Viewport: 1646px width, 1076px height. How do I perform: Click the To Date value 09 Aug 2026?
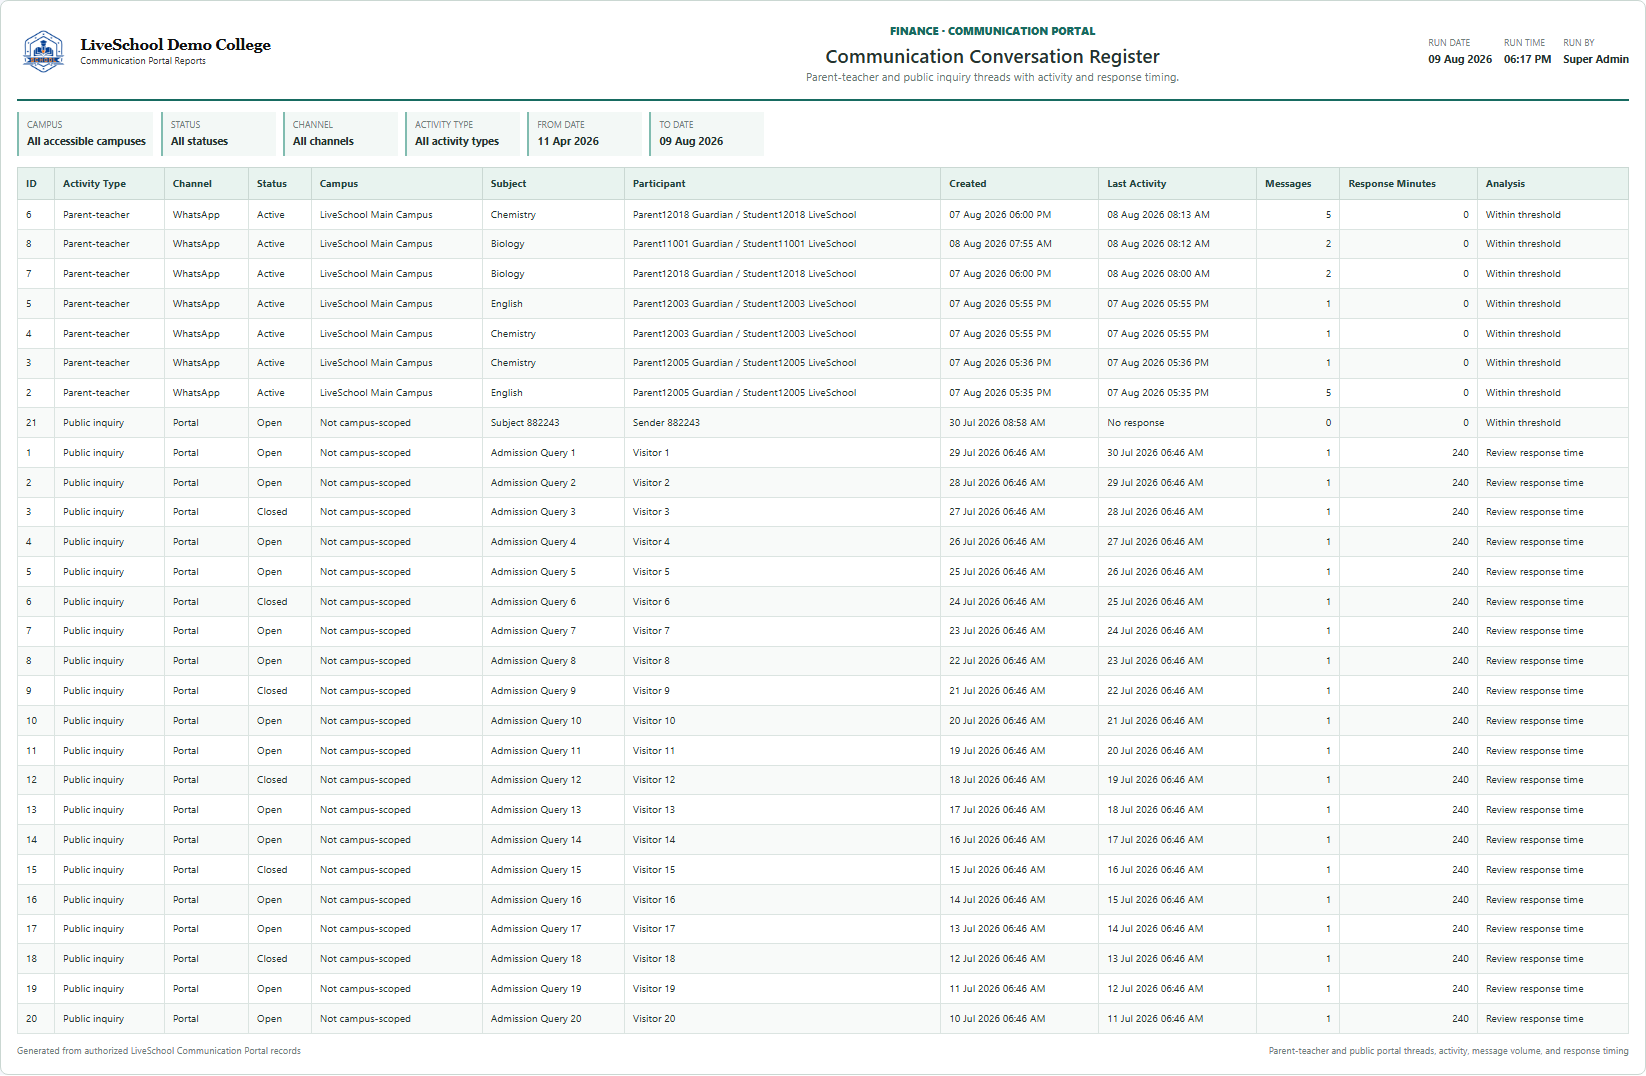[x=691, y=141]
